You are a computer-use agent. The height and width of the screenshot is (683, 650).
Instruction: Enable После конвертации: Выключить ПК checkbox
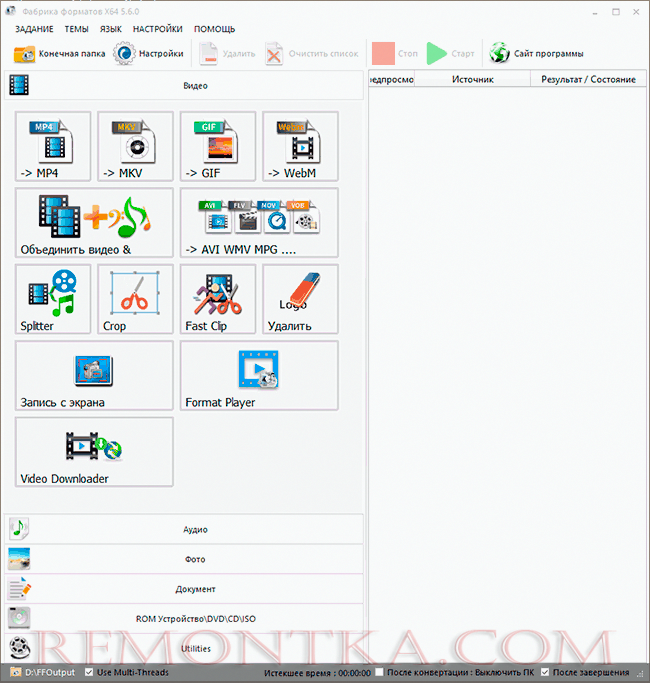[x=379, y=673]
